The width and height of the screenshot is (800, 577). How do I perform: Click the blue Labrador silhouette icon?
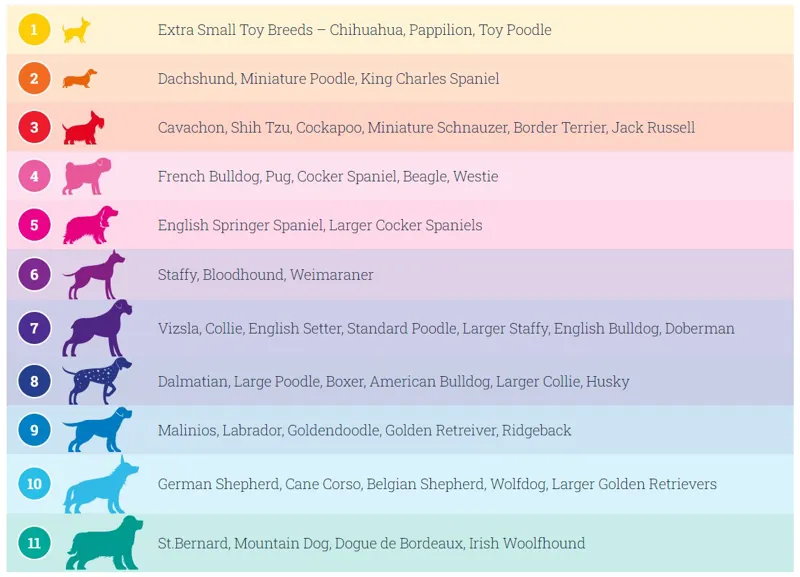click(97, 430)
